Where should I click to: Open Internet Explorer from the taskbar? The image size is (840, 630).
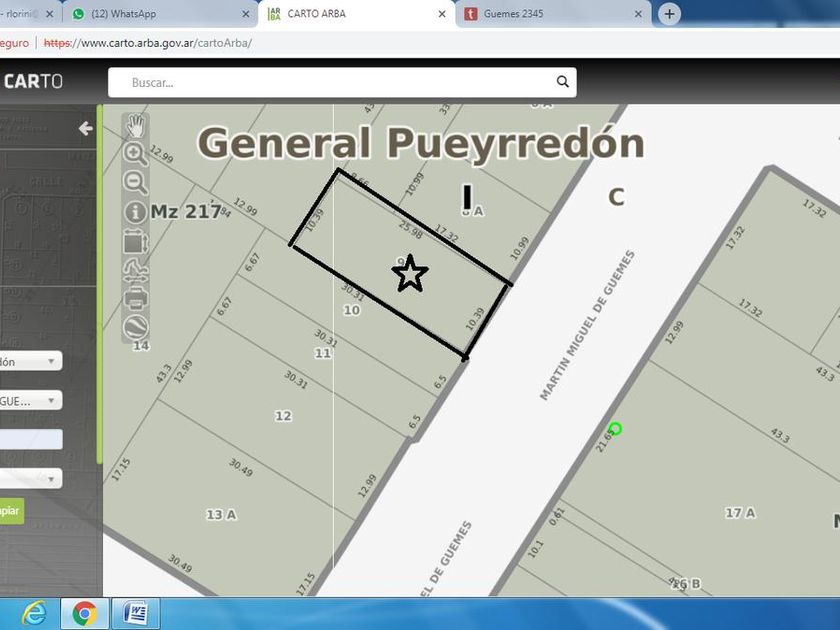[x=34, y=613]
